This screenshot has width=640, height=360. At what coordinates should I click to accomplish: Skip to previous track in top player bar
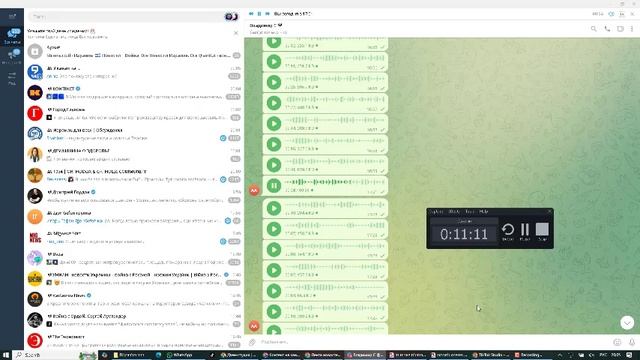coord(251,14)
